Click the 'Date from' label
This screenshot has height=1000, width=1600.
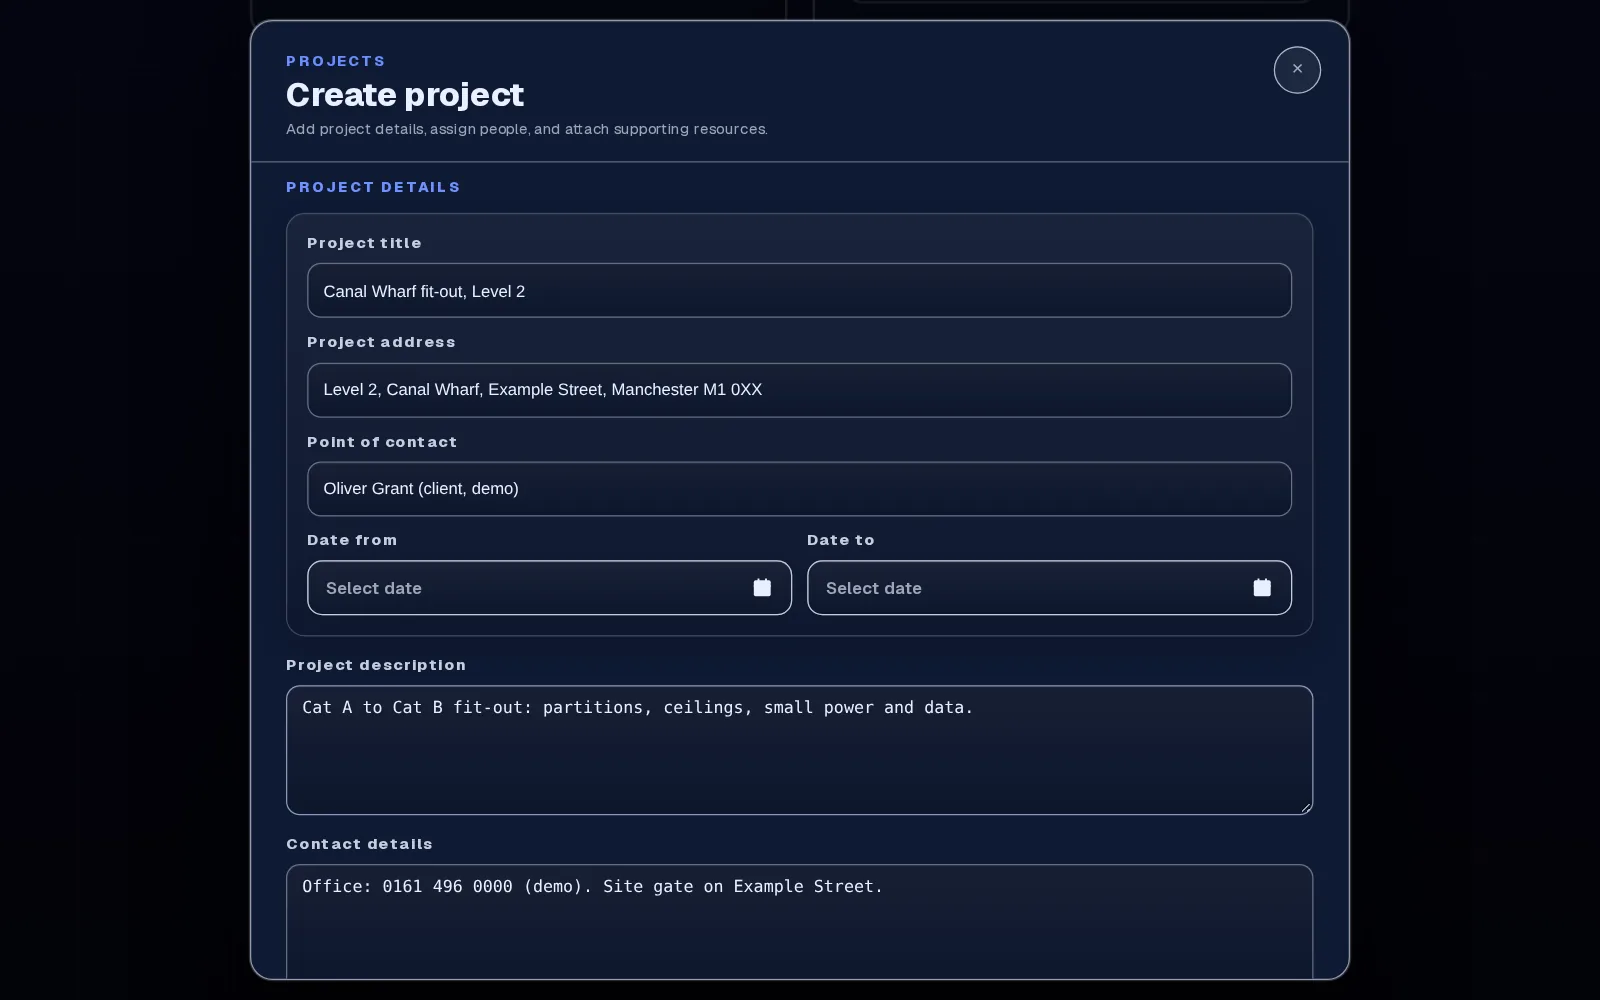352,540
